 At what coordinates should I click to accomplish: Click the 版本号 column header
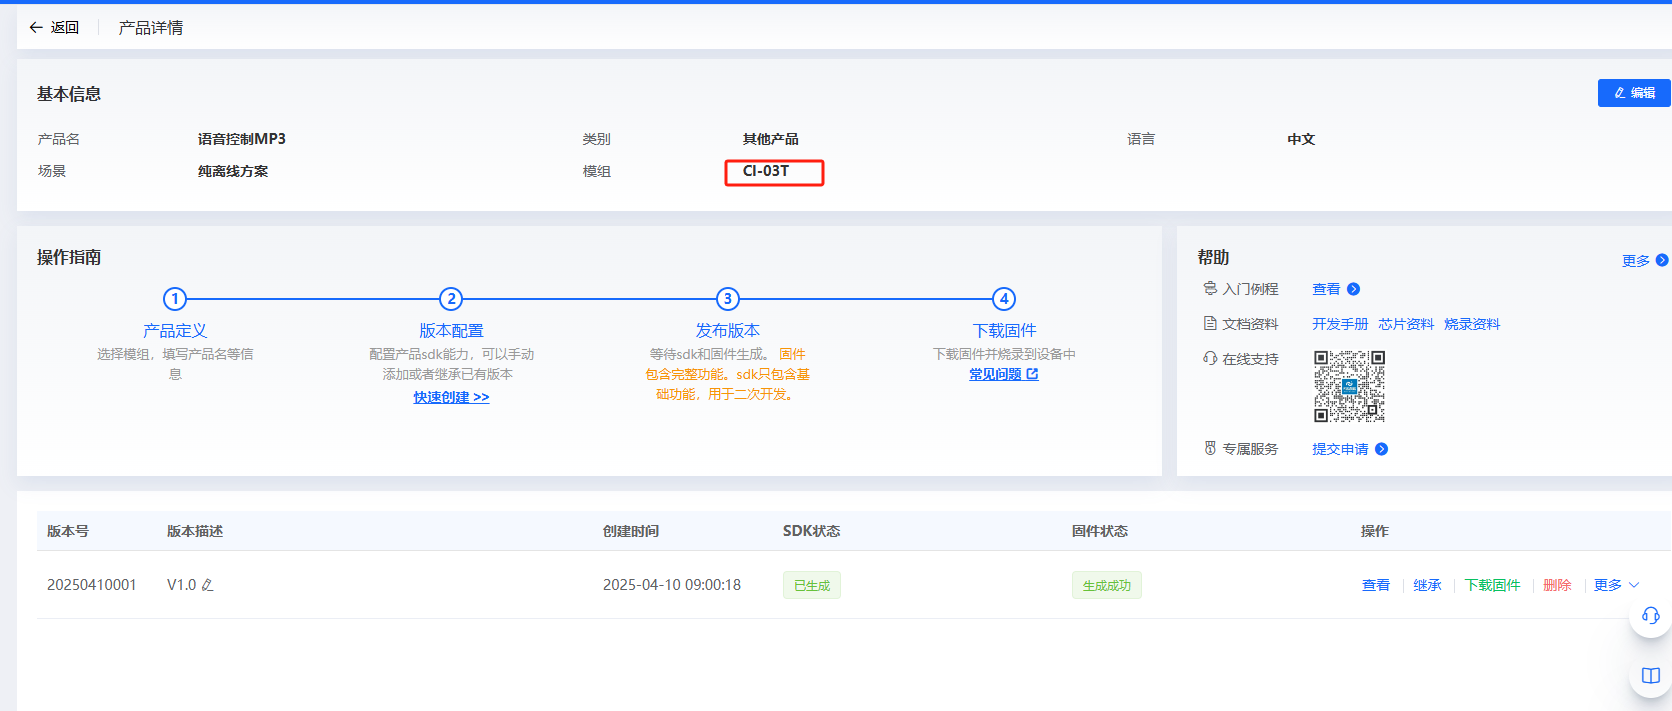68,531
